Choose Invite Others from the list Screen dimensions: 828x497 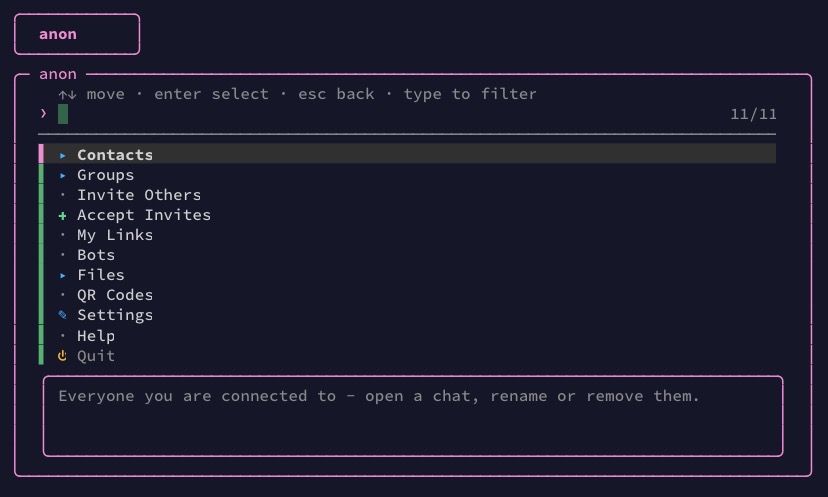pos(407,194)
